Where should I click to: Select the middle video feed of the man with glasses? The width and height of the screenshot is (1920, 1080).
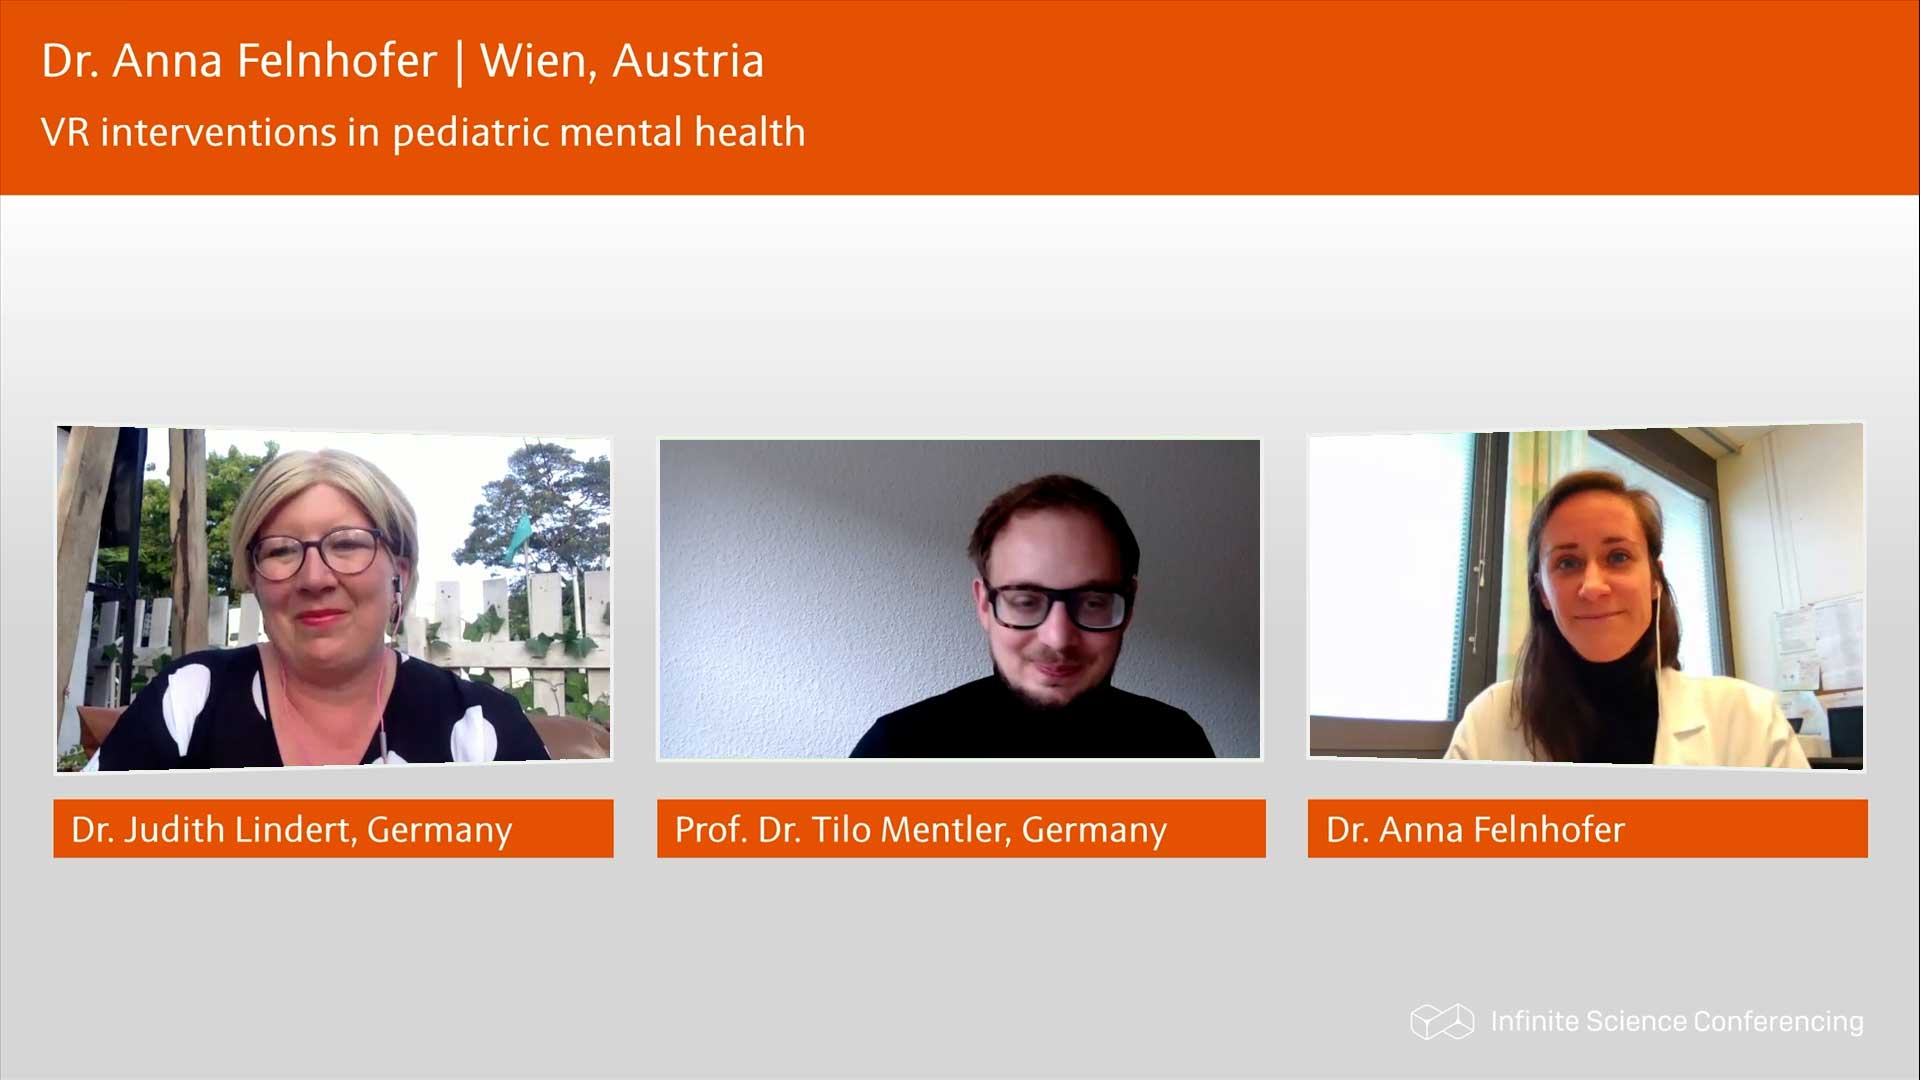pos(960,599)
